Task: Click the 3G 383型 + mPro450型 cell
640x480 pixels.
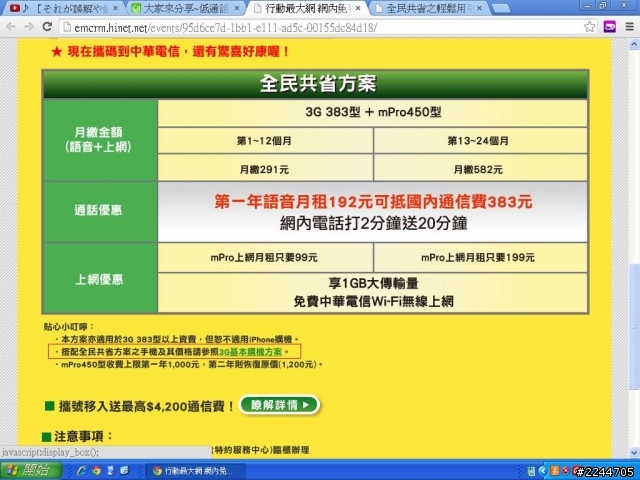Action: click(373, 112)
